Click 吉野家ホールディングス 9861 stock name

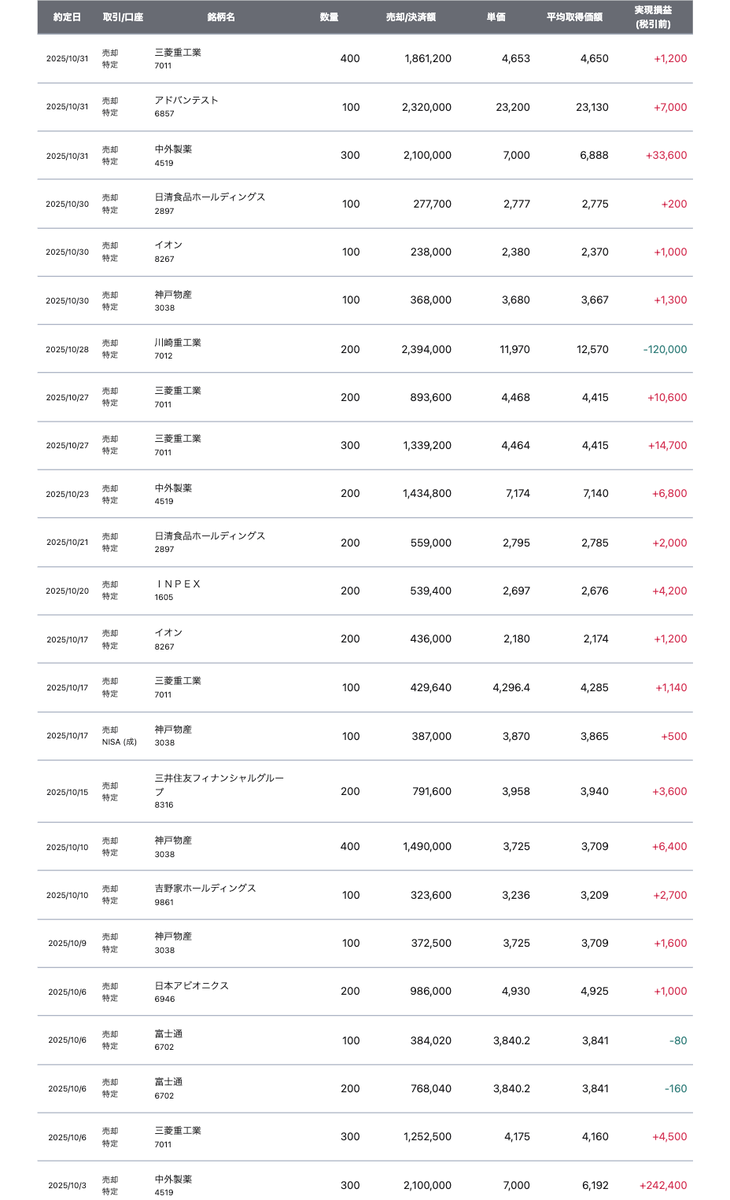(205, 895)
